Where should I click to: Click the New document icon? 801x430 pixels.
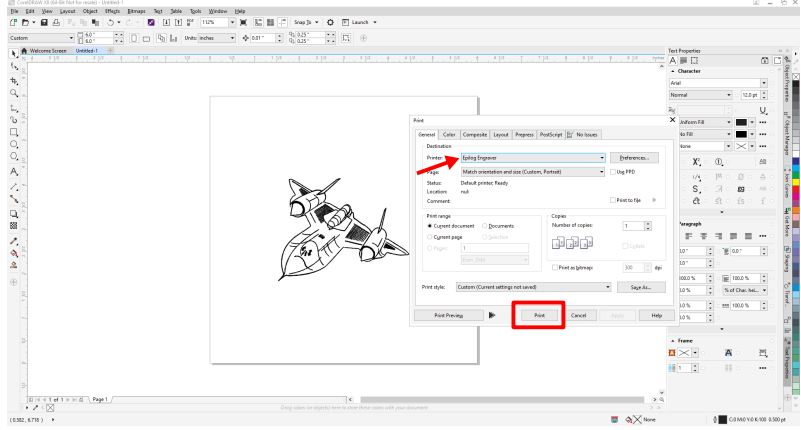pos(13,22)
